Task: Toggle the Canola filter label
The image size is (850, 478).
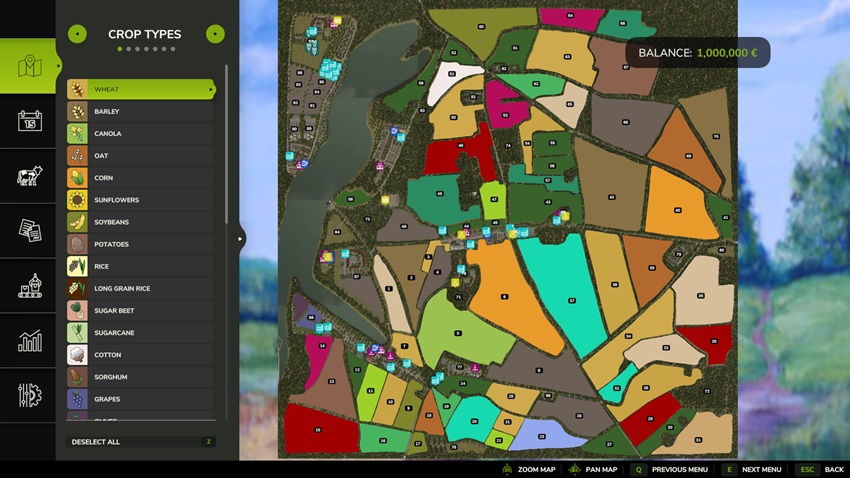Action: pyautogui.click(x=108, y=134)
